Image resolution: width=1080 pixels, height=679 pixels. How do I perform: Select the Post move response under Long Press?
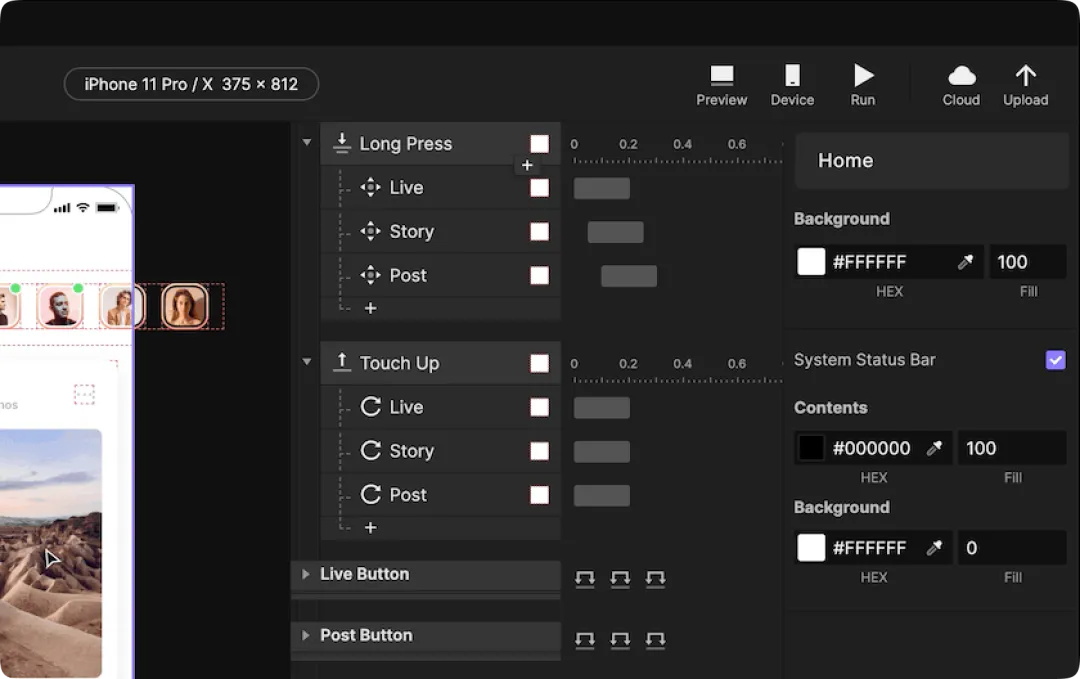pos(408,275)
